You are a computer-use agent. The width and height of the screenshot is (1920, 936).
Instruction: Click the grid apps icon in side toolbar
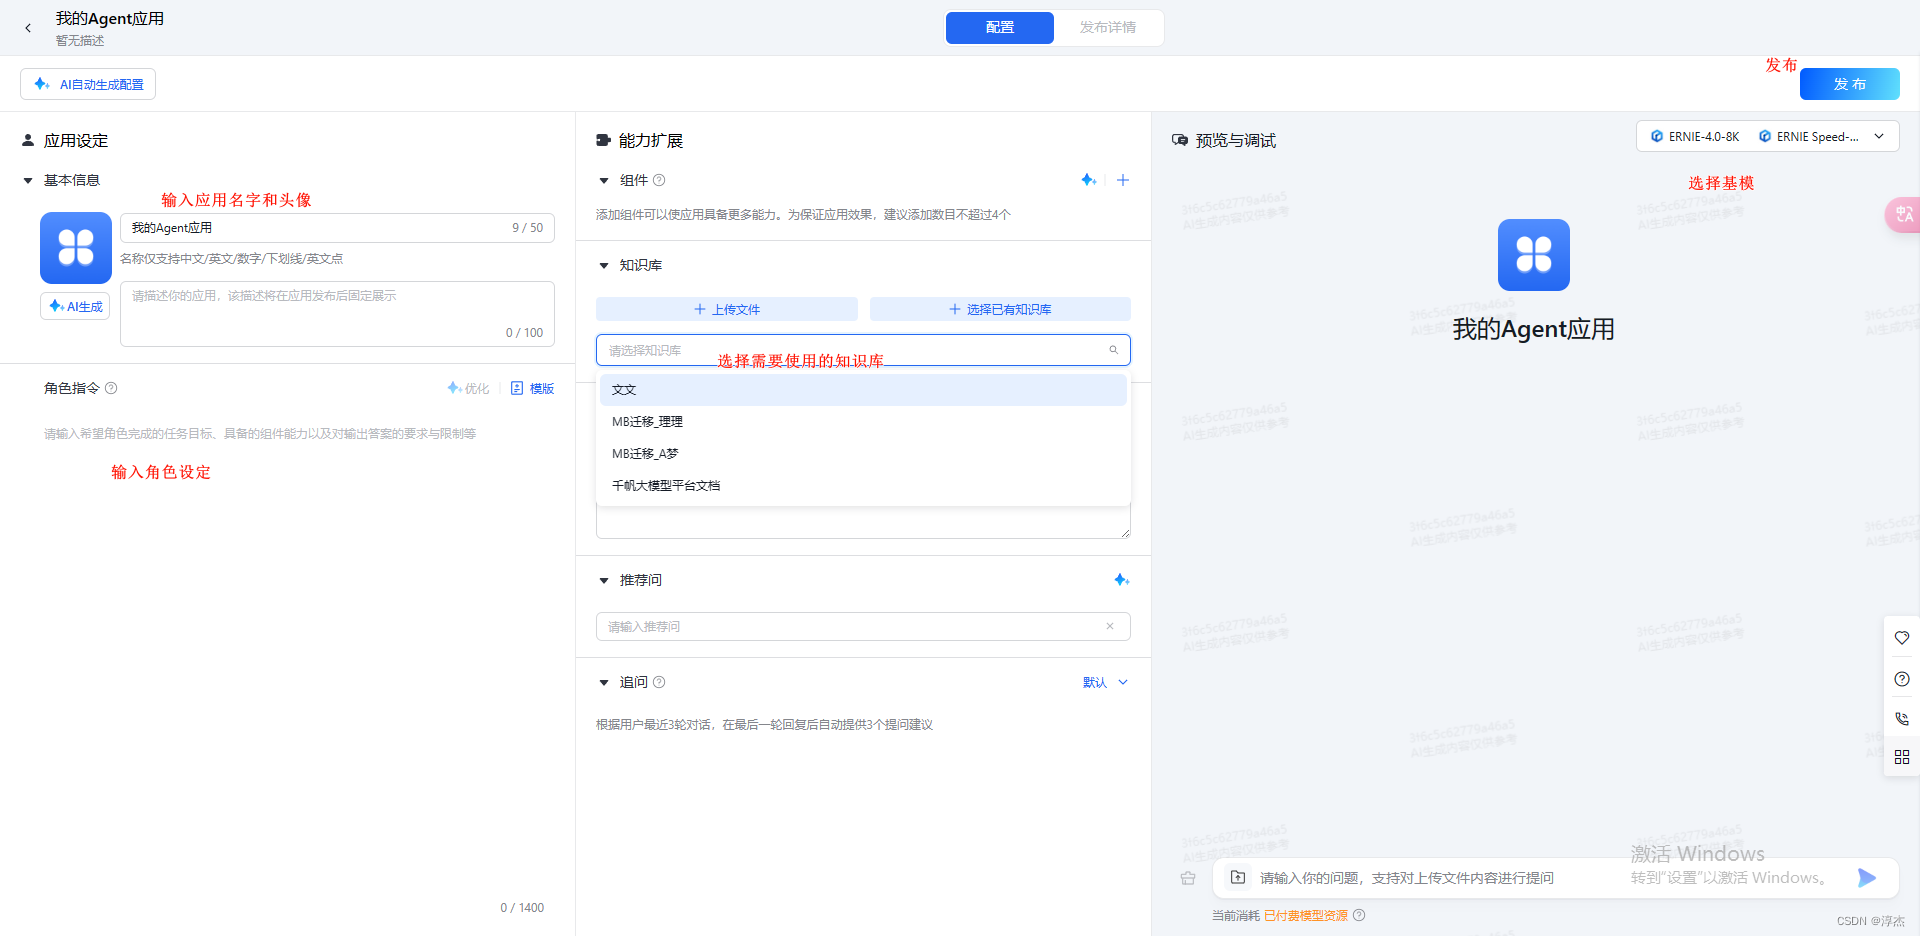[1902, 757]
